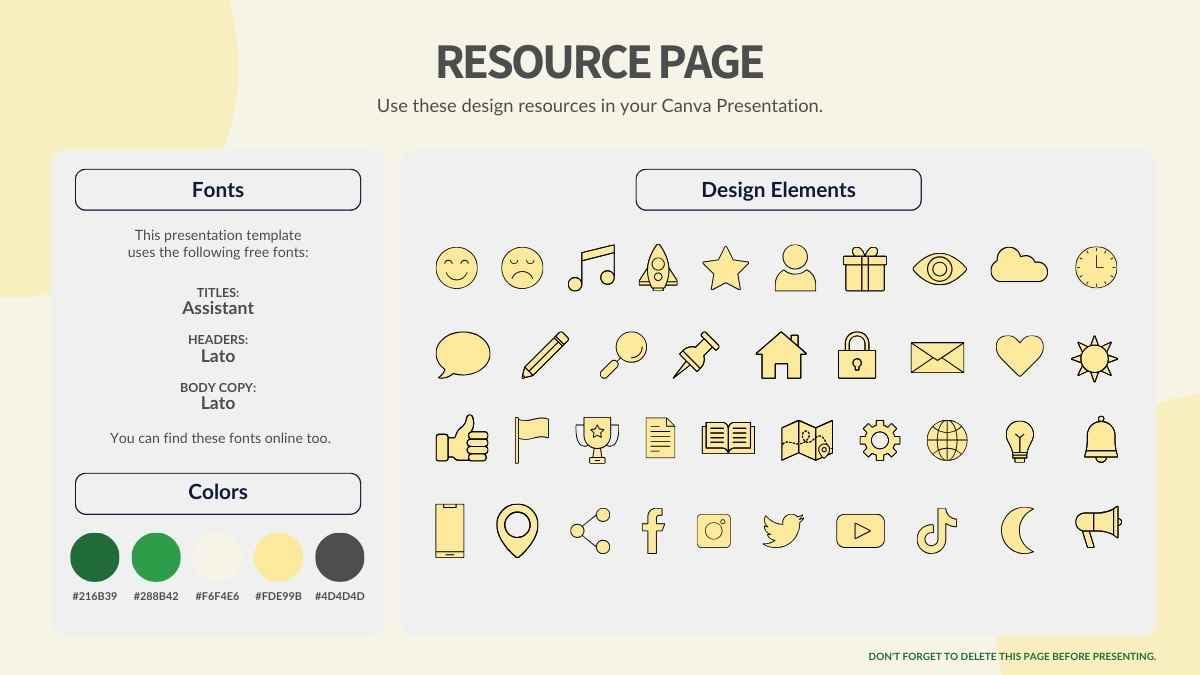Screen dimensions: 1200x675
Task: Select the gift box icon
Action: (x=865, y=268)
